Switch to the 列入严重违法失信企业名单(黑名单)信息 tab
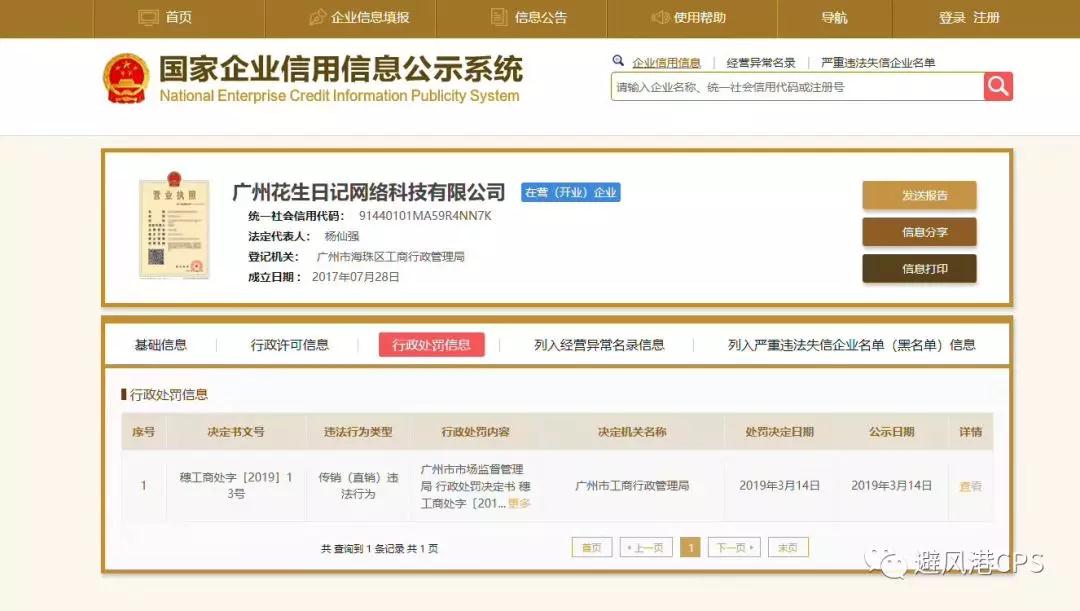This screenshot has width=1080, height=611. pos(851,345)
